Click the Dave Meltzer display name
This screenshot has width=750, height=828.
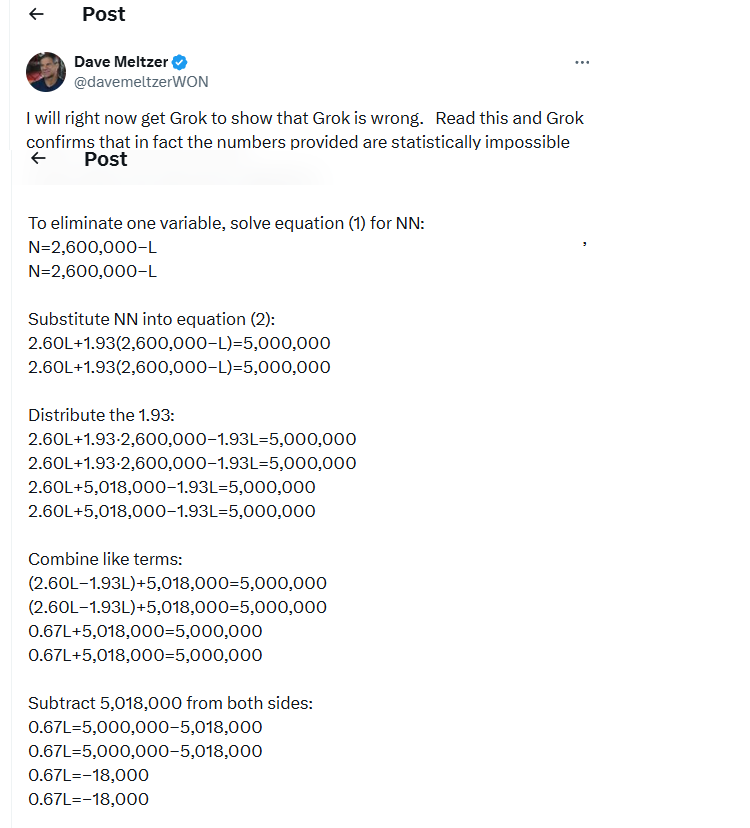tap(121, 62)
